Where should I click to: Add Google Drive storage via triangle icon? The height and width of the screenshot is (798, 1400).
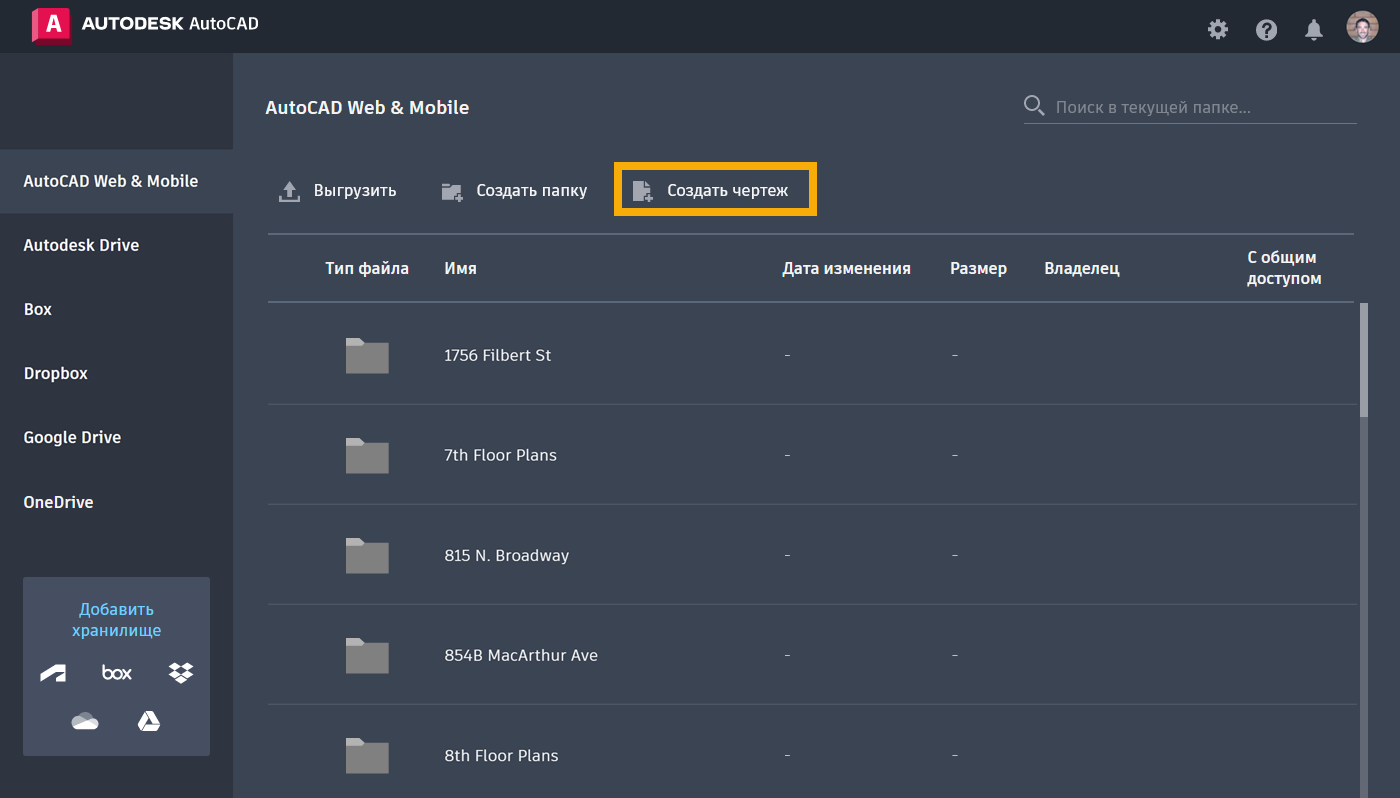tap(149, 721)
